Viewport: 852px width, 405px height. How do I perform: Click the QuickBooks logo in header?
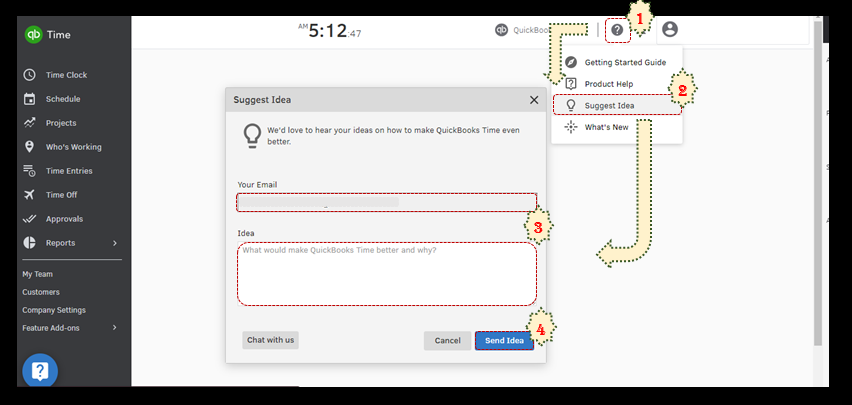502,30
